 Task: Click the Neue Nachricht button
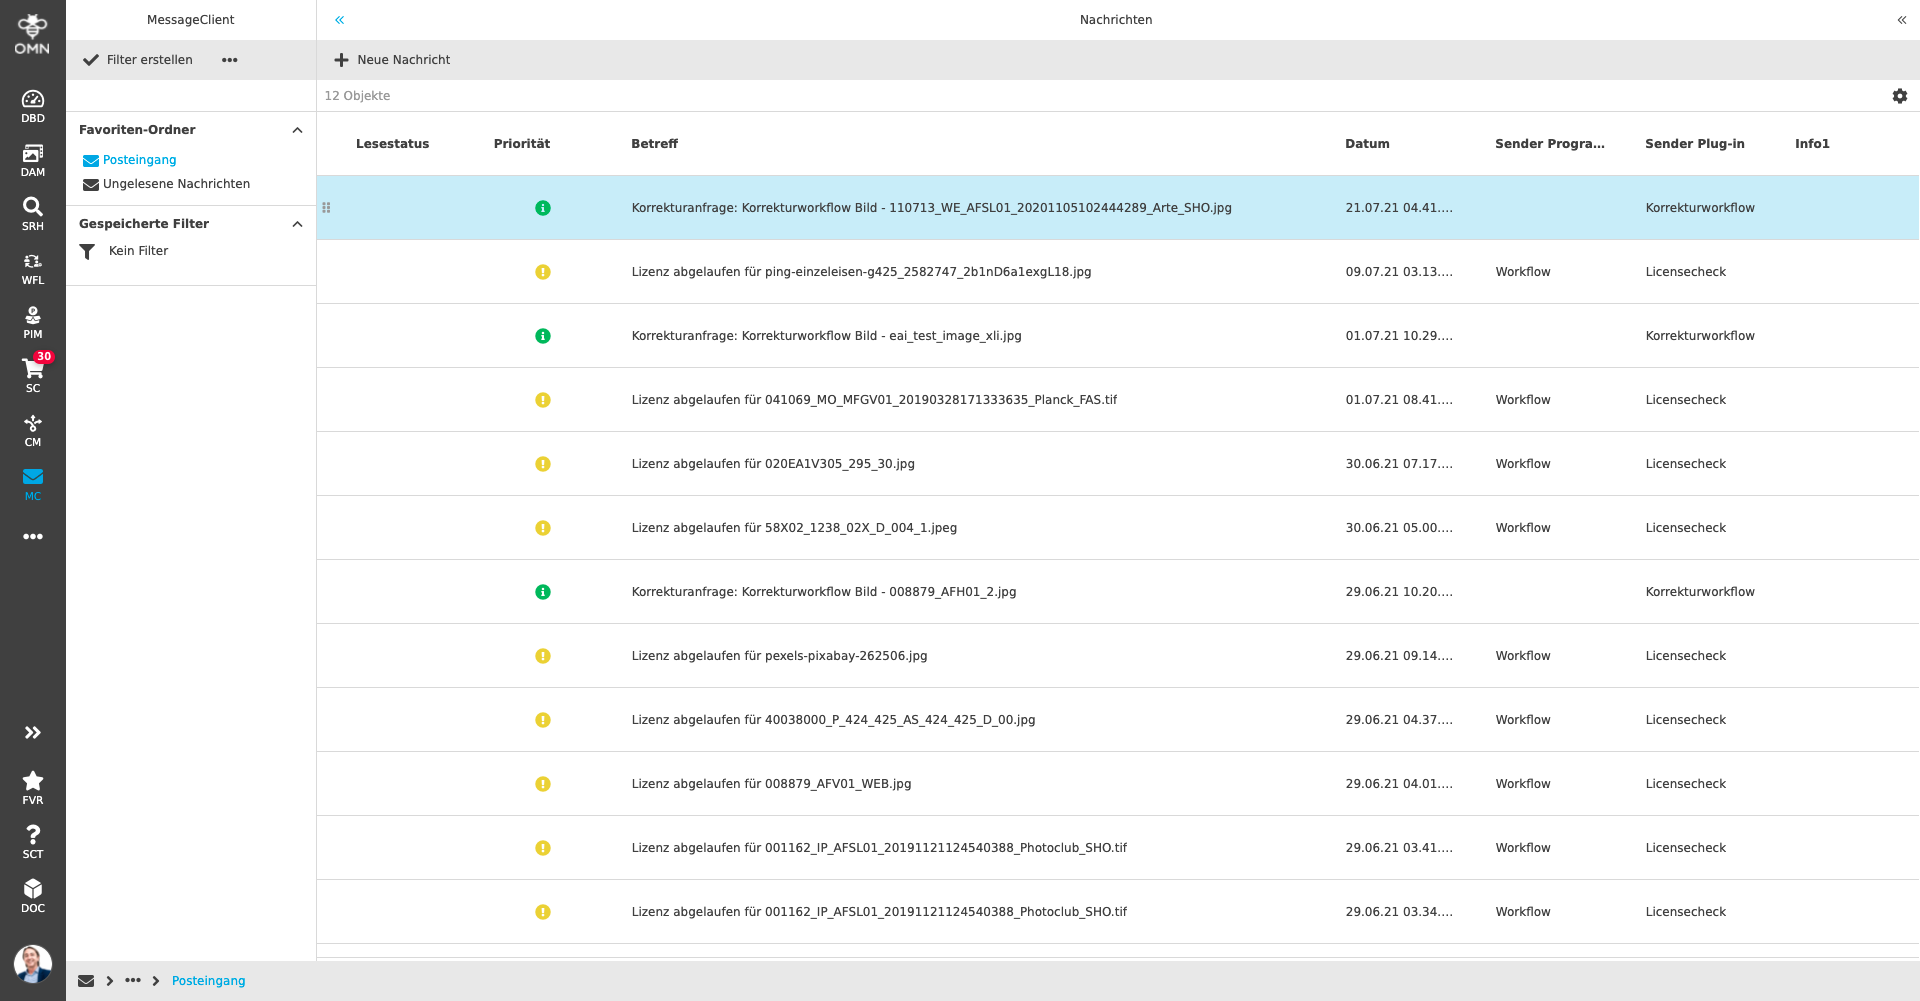(392, 60)
